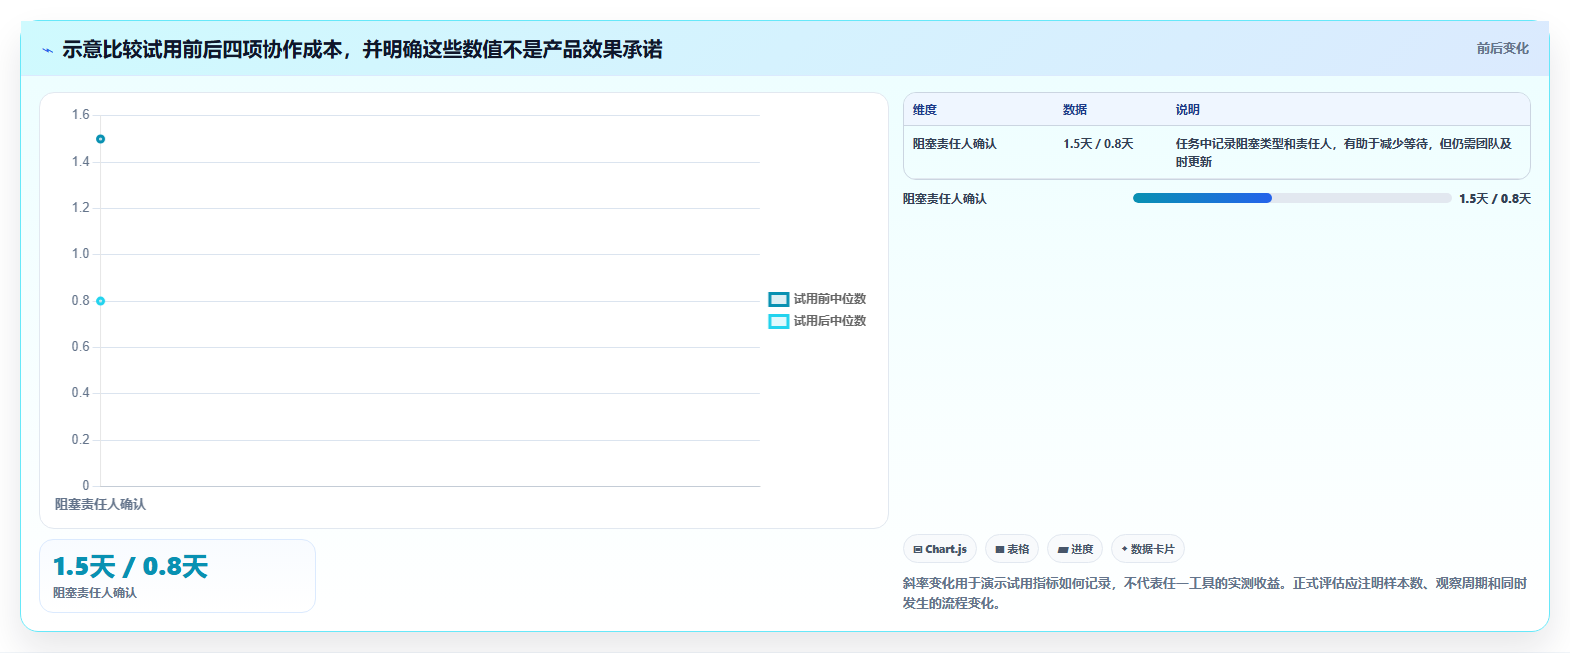
Task: Click the 数据 column header
Action: [1075, 110]
